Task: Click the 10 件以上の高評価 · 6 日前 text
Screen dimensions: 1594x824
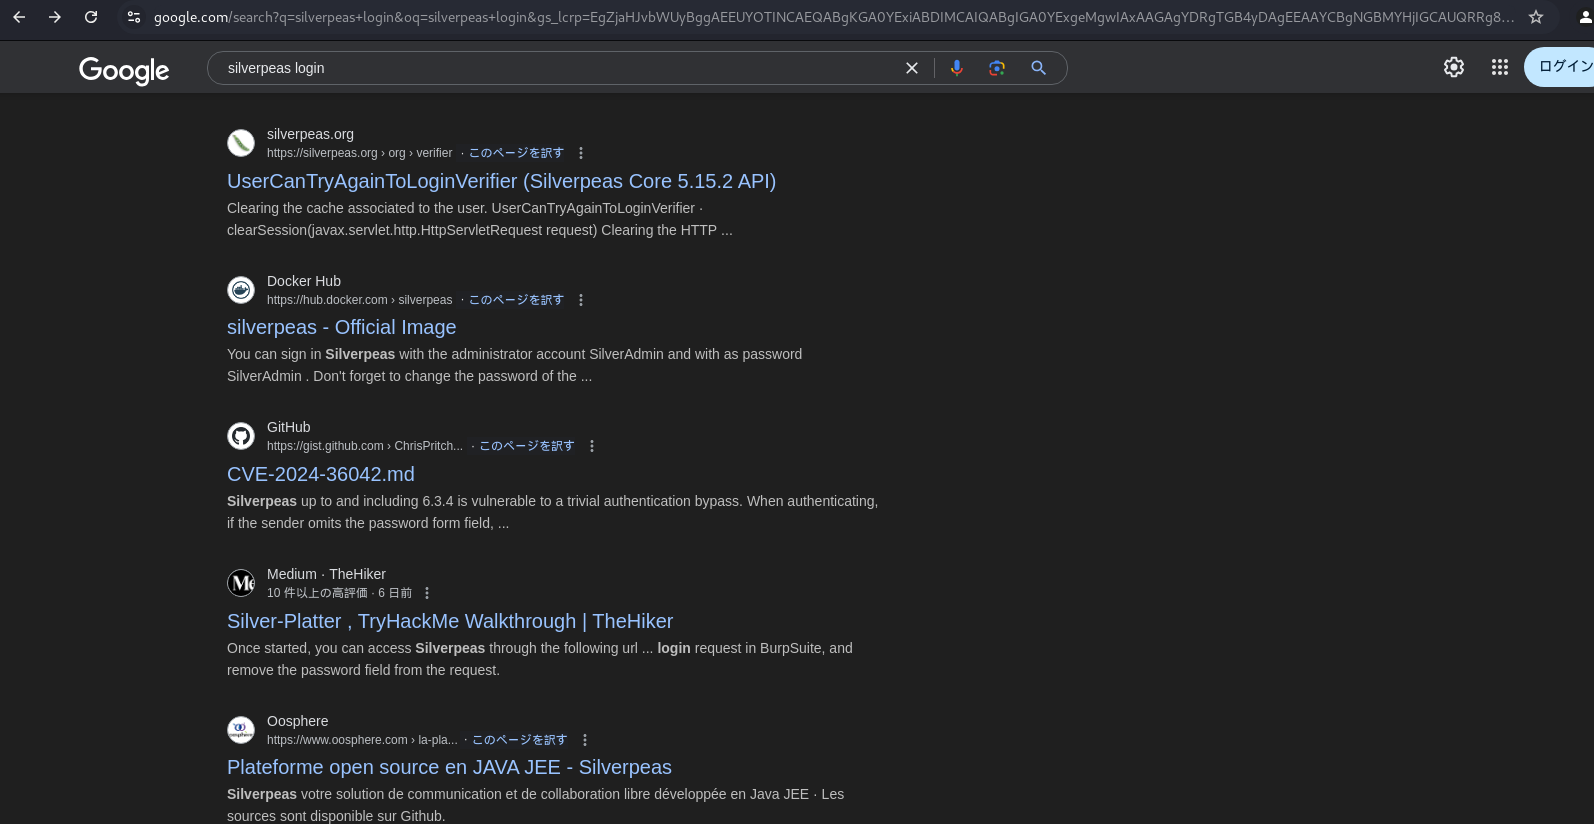Action: (x=339, y=593)
